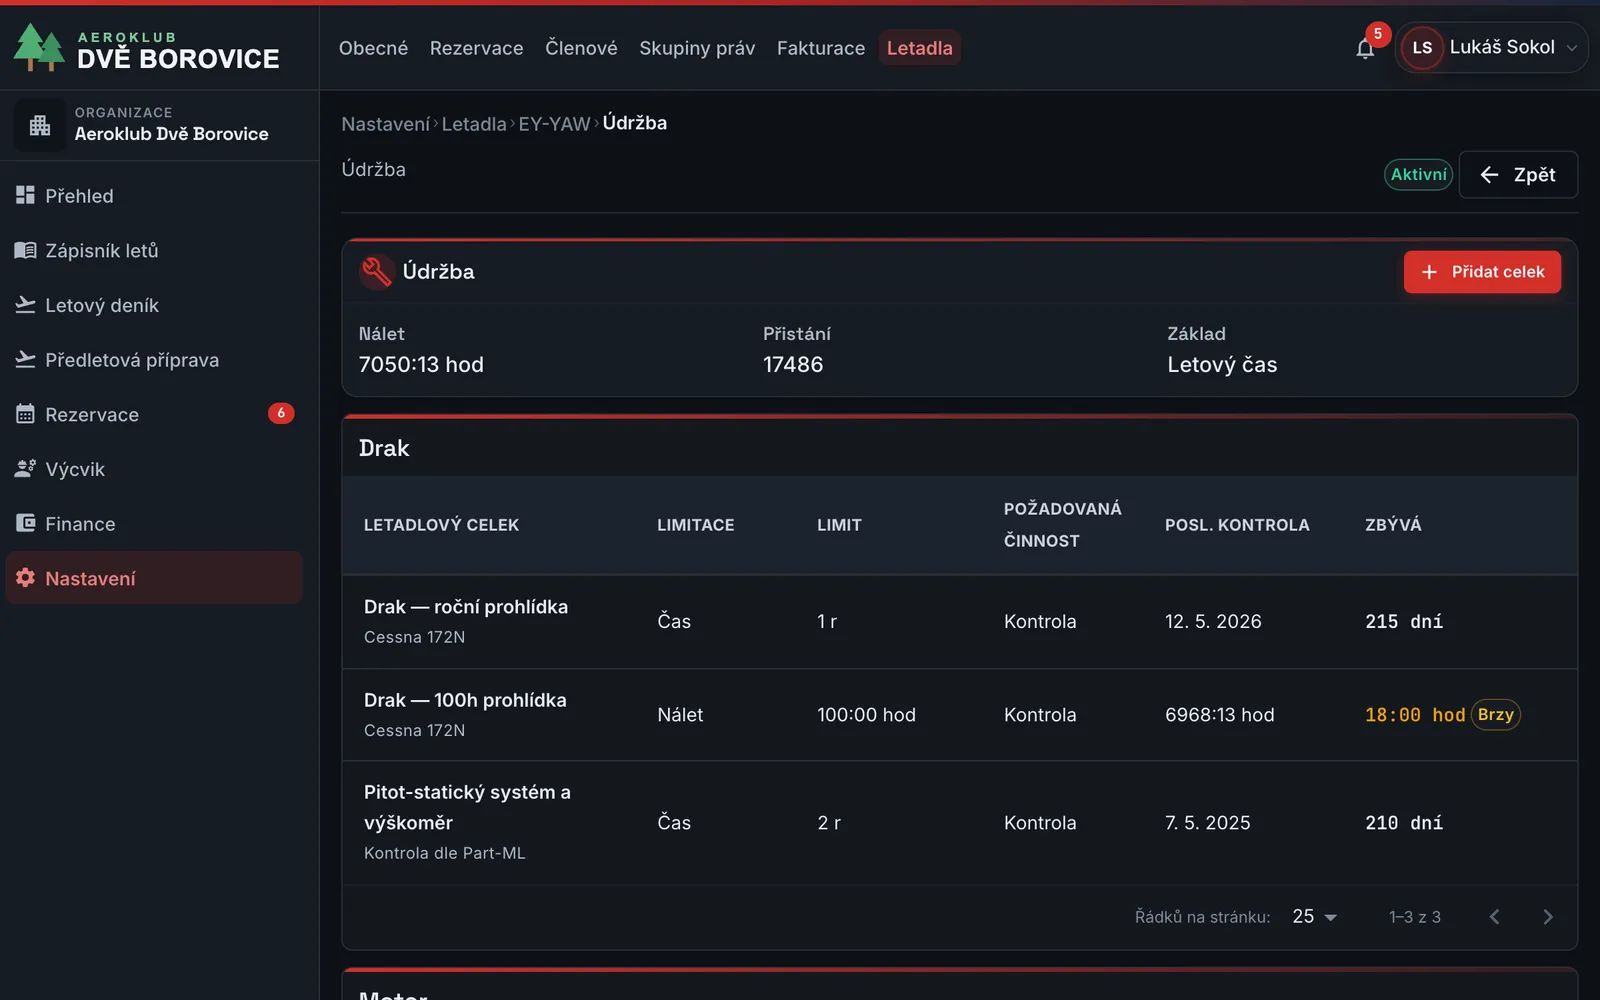Click the Zápisník letů book icon
This screenshot has width=1600, height=1000.
[25, 250]
